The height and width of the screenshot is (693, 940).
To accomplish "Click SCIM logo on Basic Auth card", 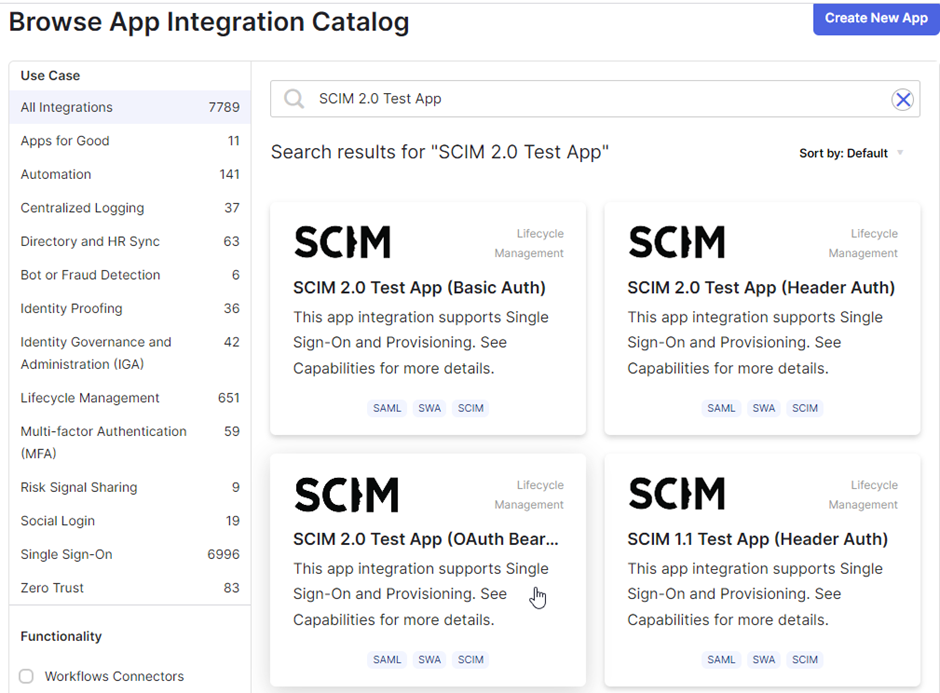I will [342, 242].
